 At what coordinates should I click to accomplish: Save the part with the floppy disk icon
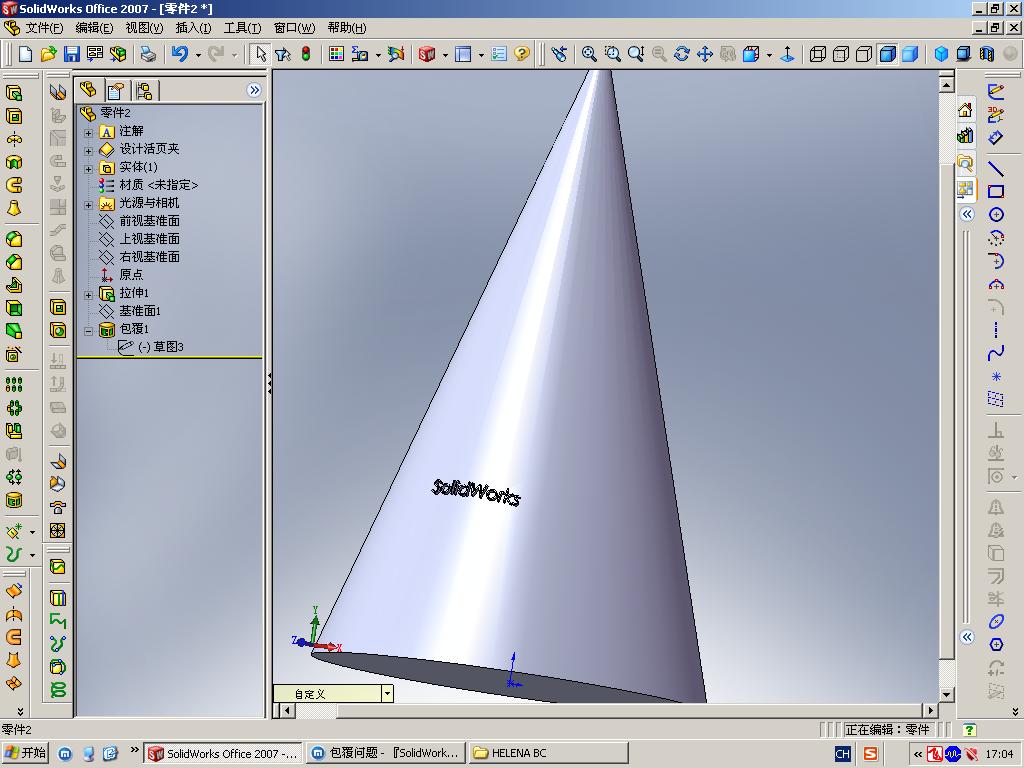(x=71, y=54)
